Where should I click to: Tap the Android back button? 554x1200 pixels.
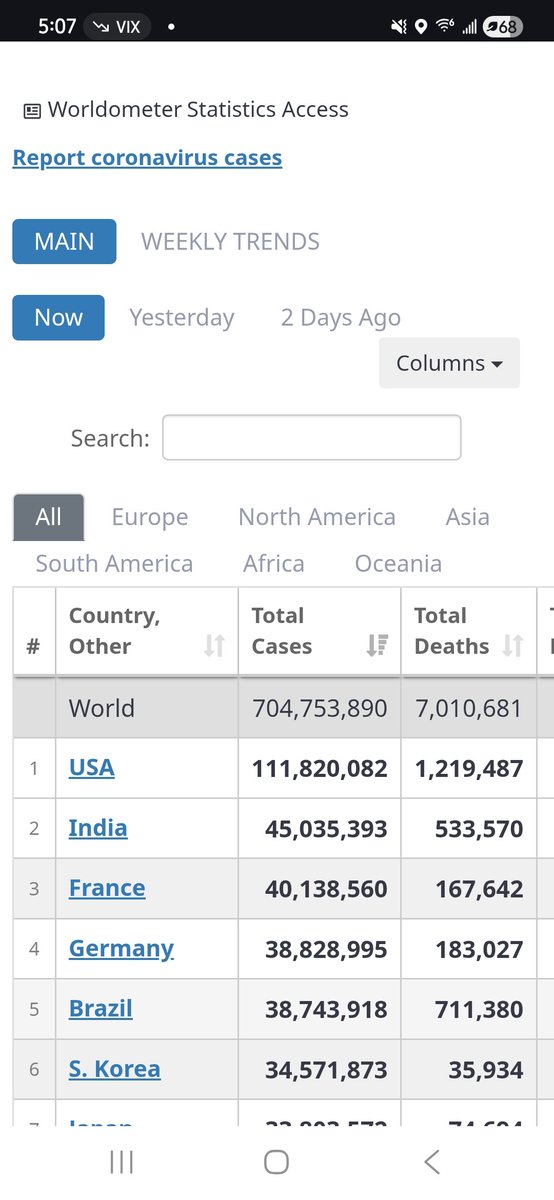[x=431, y=1161]
